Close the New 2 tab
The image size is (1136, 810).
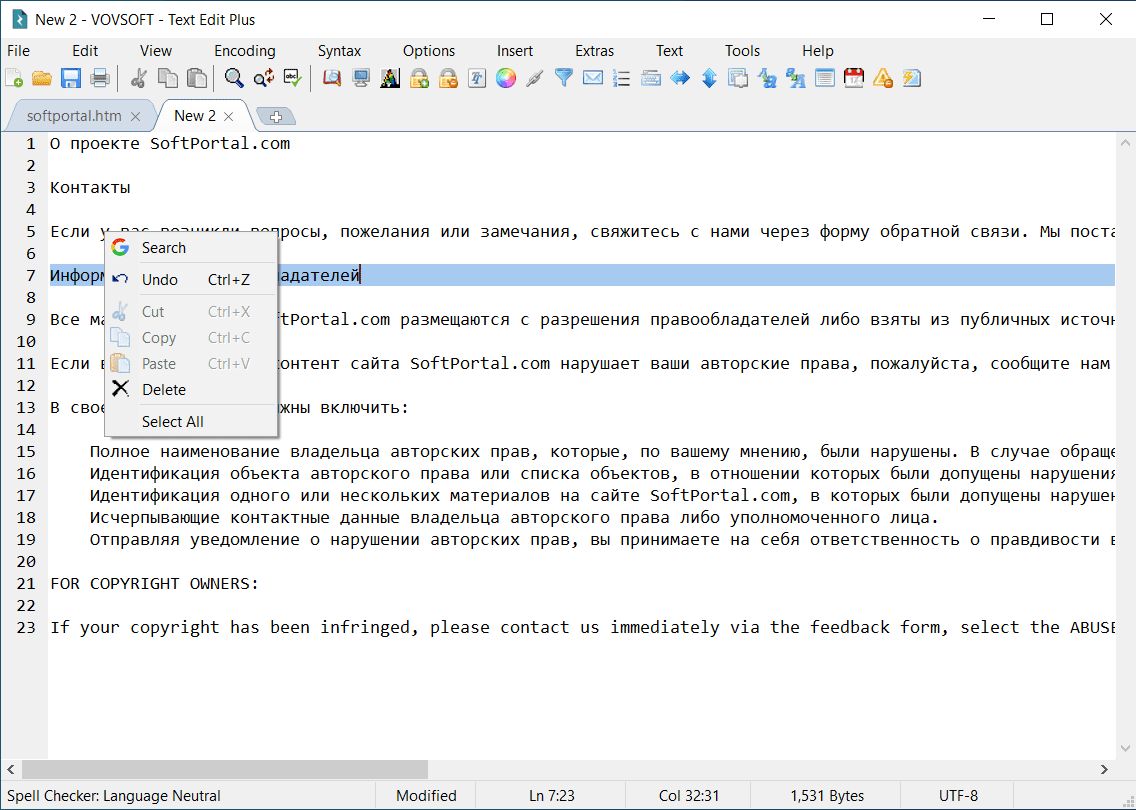pyautogui.click(x=228, y=117)
